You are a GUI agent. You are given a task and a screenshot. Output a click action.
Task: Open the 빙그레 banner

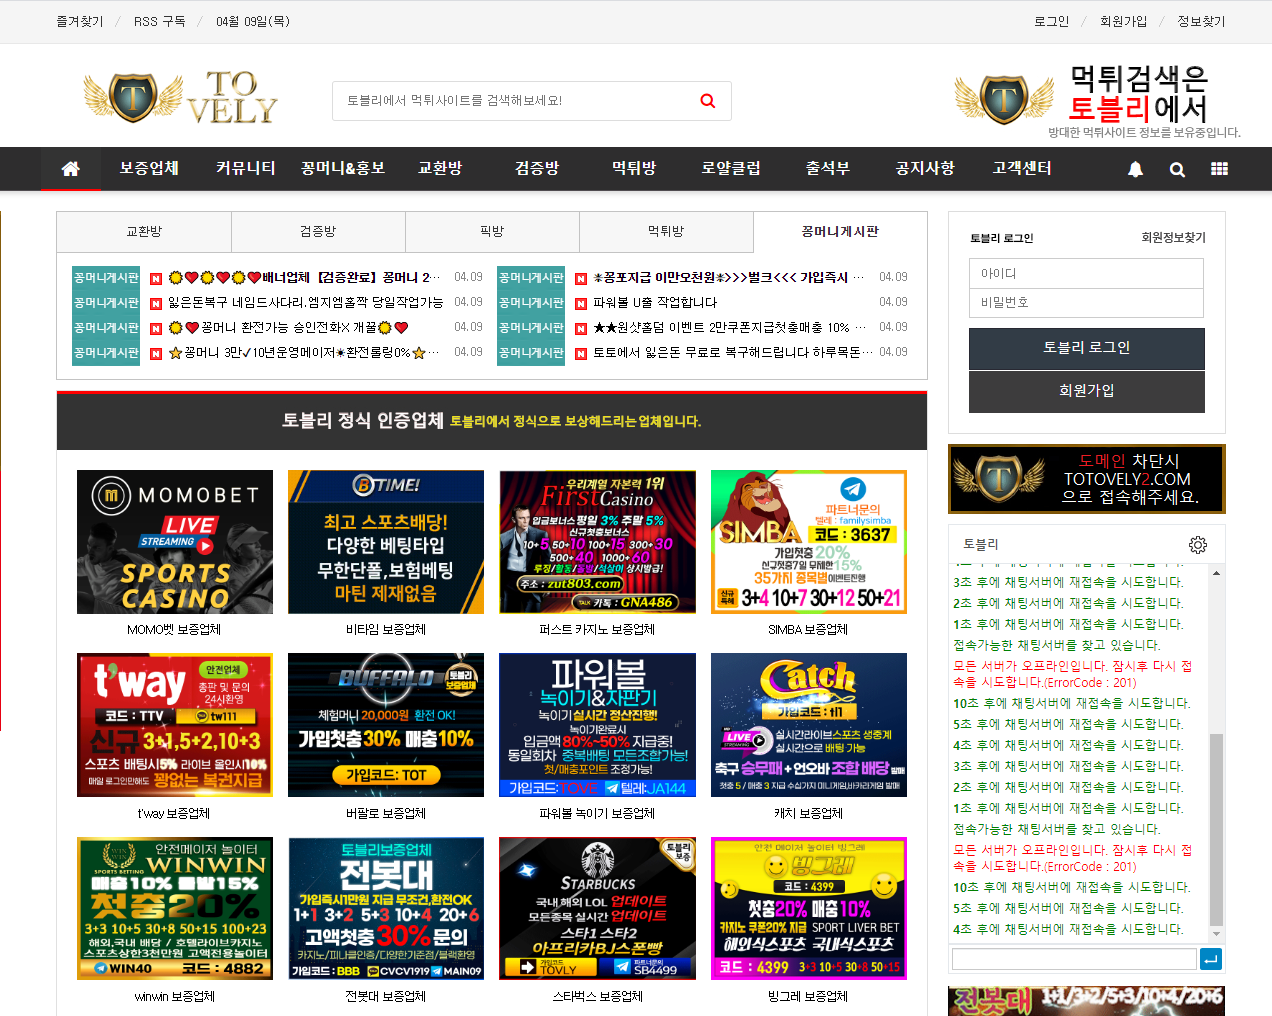pos(809,909)
